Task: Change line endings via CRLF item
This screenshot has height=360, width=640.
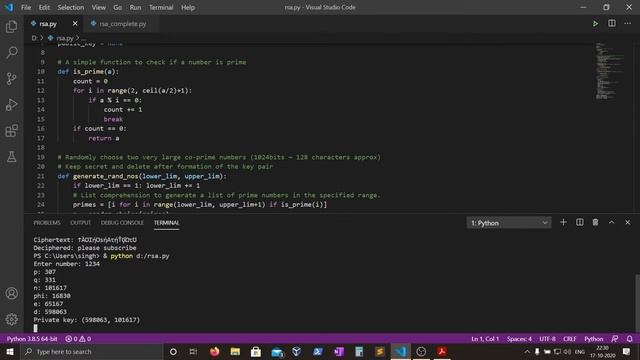Action: point(570,339)
